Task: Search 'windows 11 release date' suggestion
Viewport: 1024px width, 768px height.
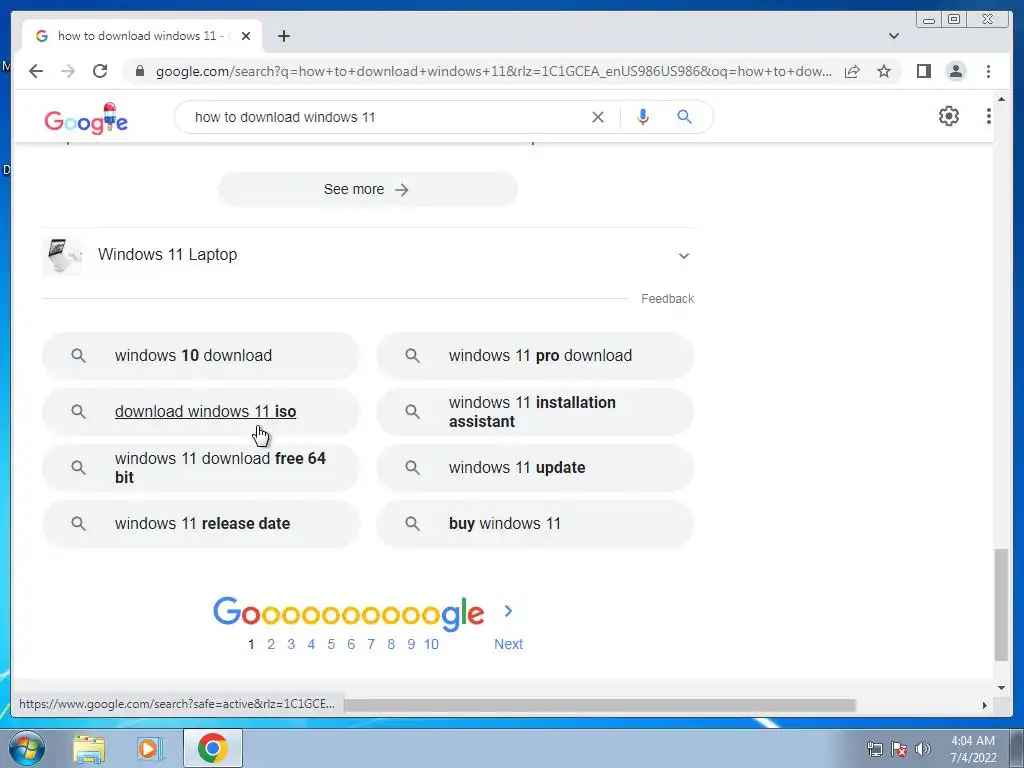Action: tap(200, 524)
